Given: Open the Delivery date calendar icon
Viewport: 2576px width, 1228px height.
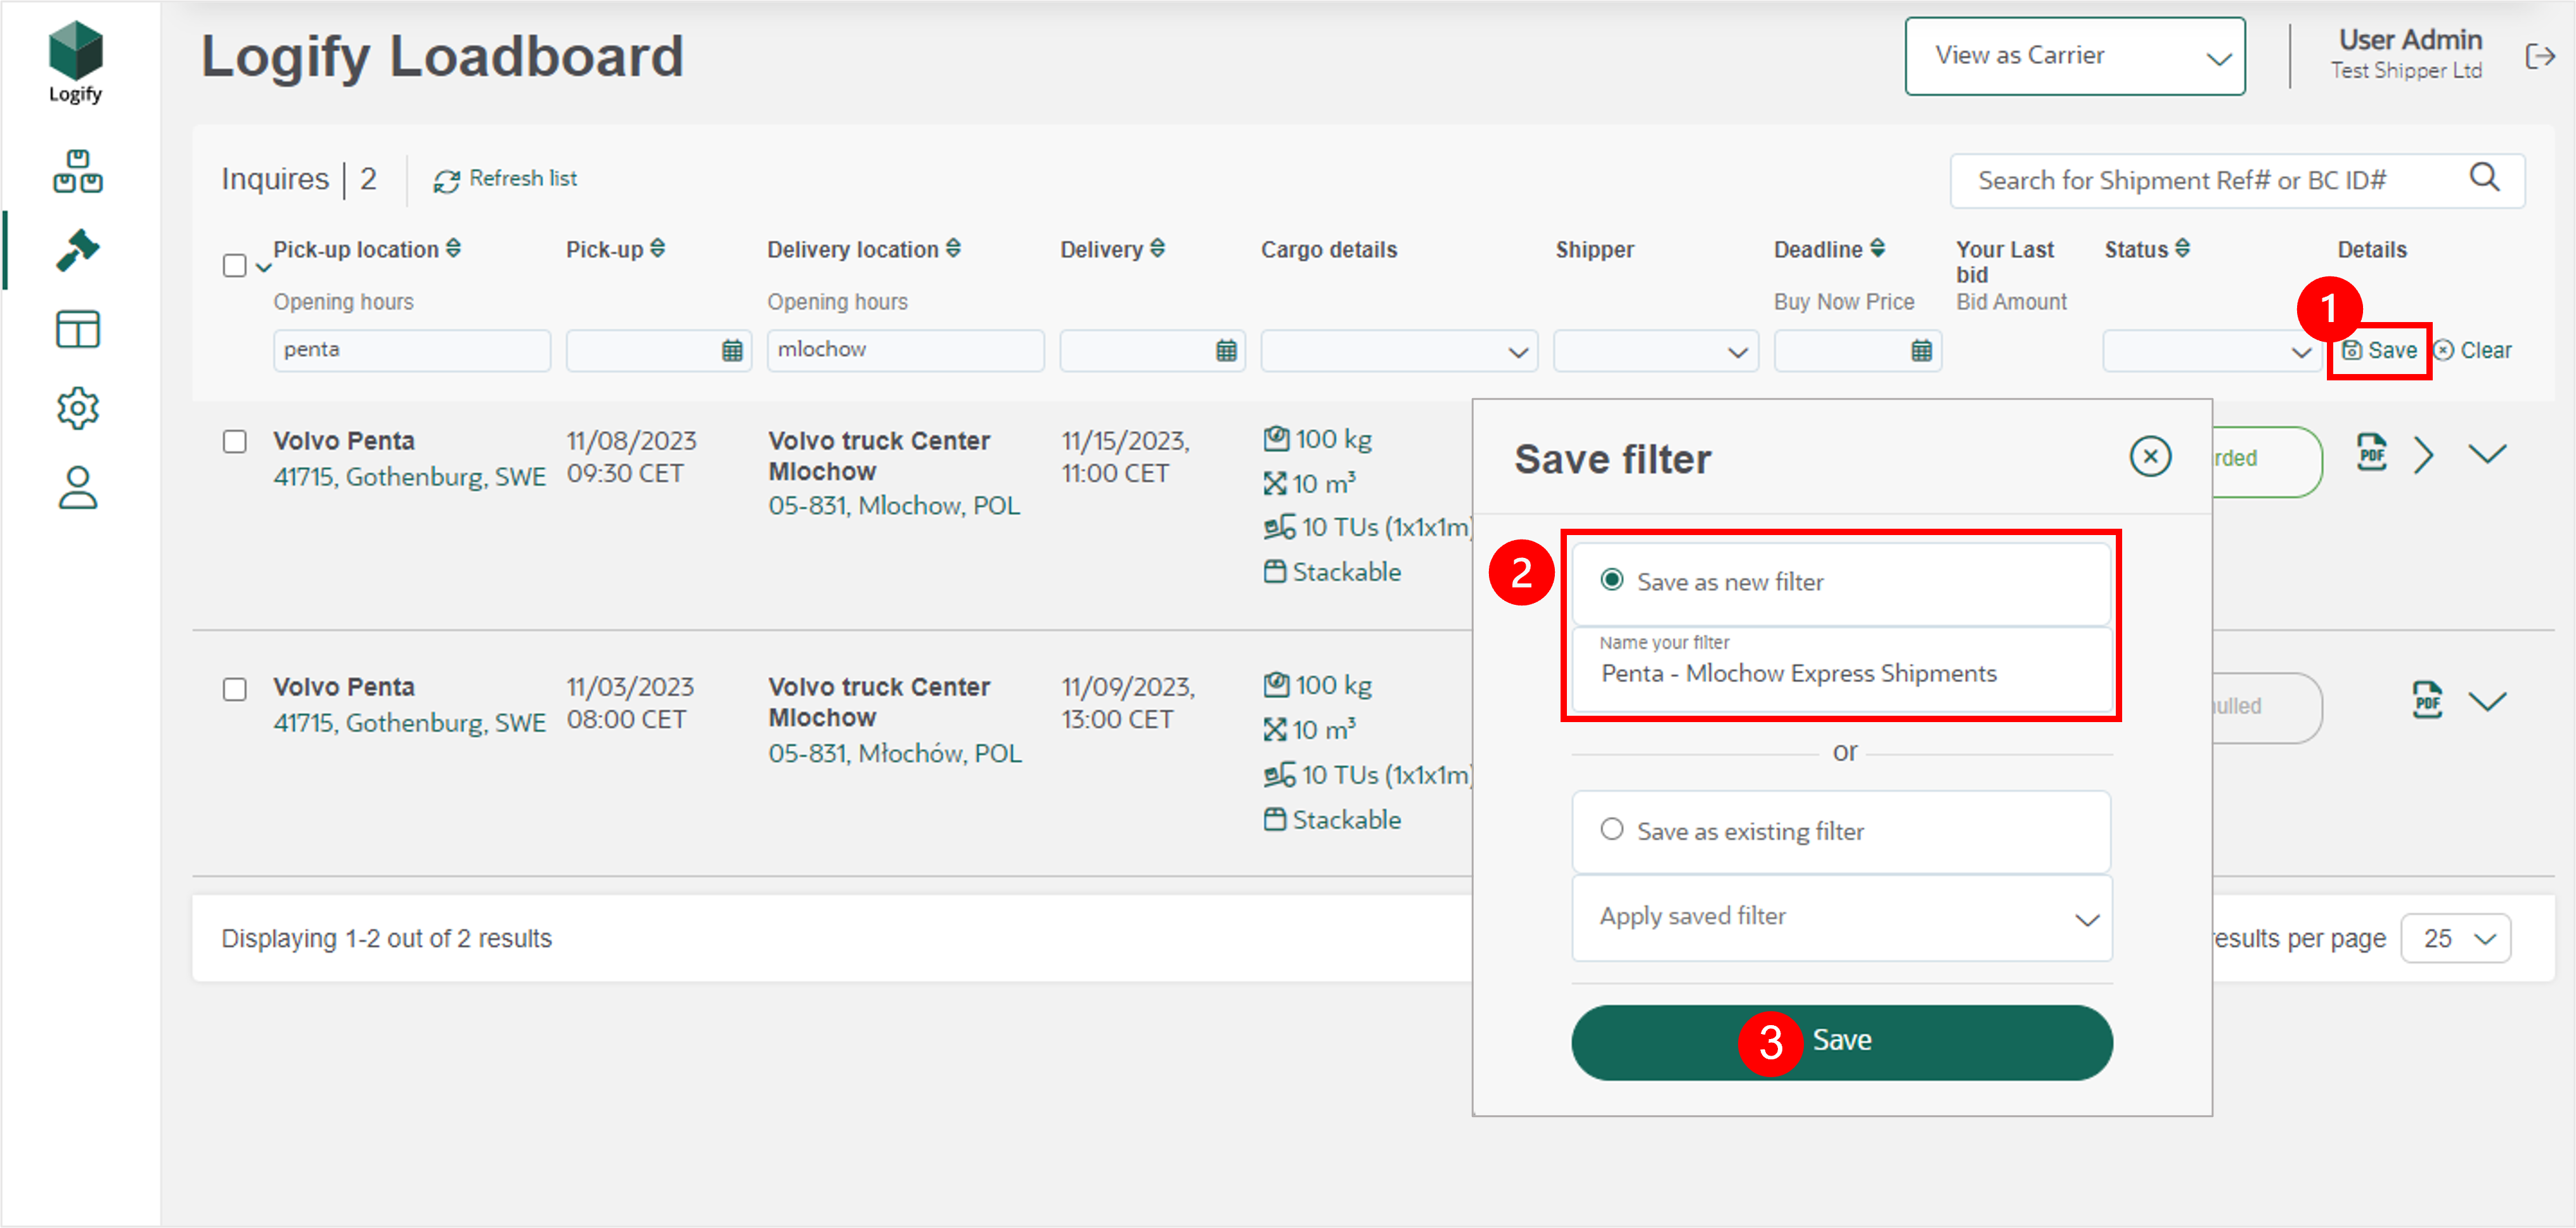Looking at the screenshot, I should tap(1226, 351).
